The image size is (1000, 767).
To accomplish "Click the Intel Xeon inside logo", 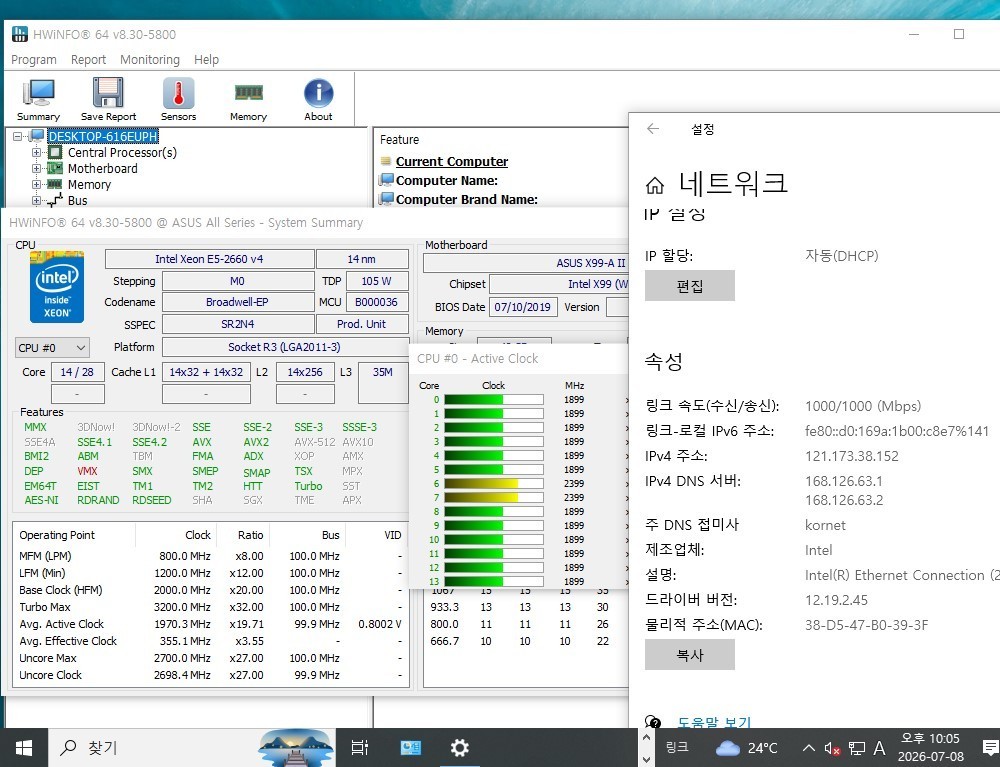I will [57, 287].
